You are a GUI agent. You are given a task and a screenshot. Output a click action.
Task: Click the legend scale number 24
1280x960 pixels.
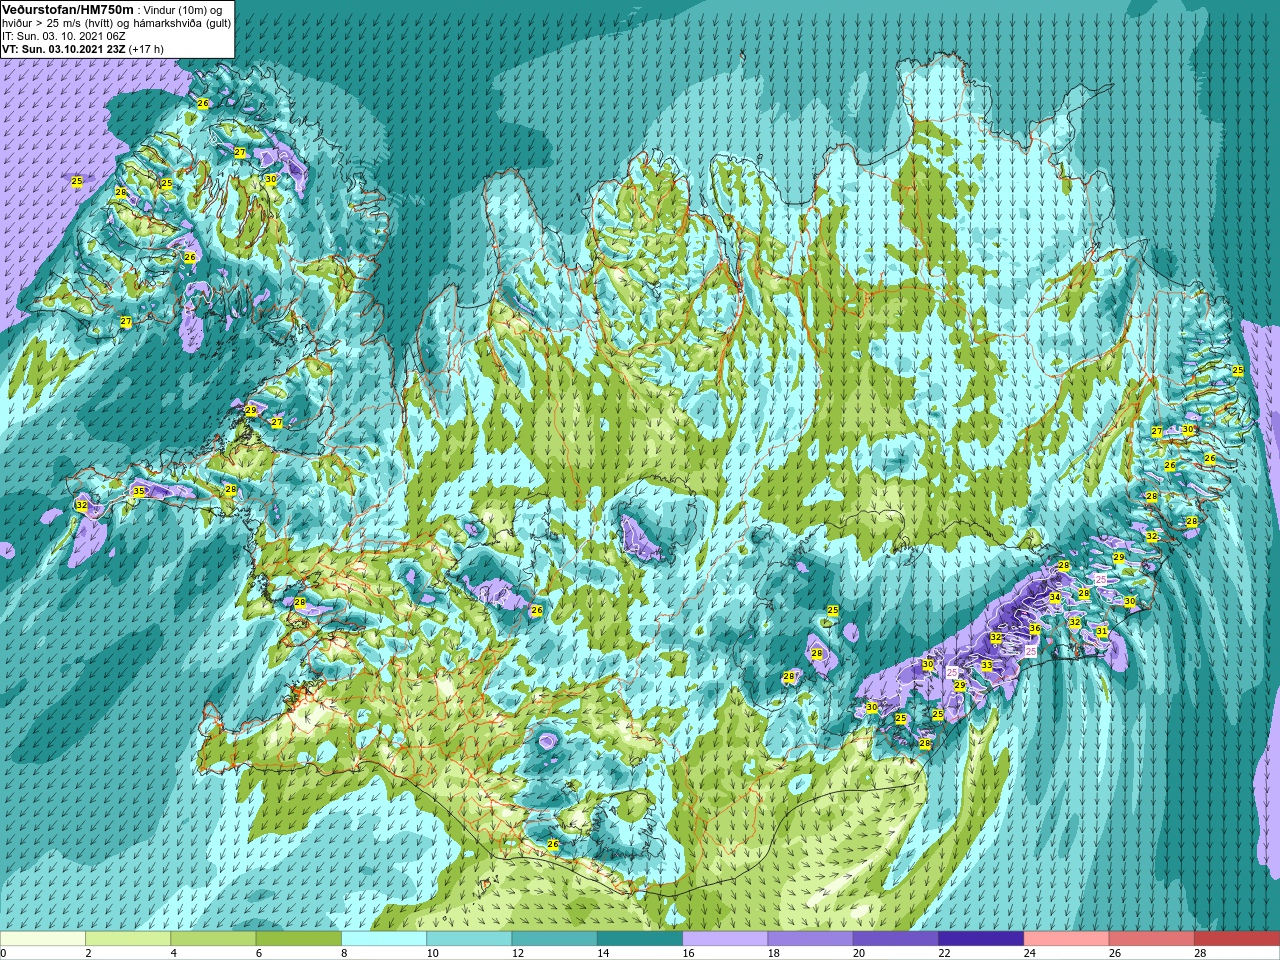[x=1030, y=953]
